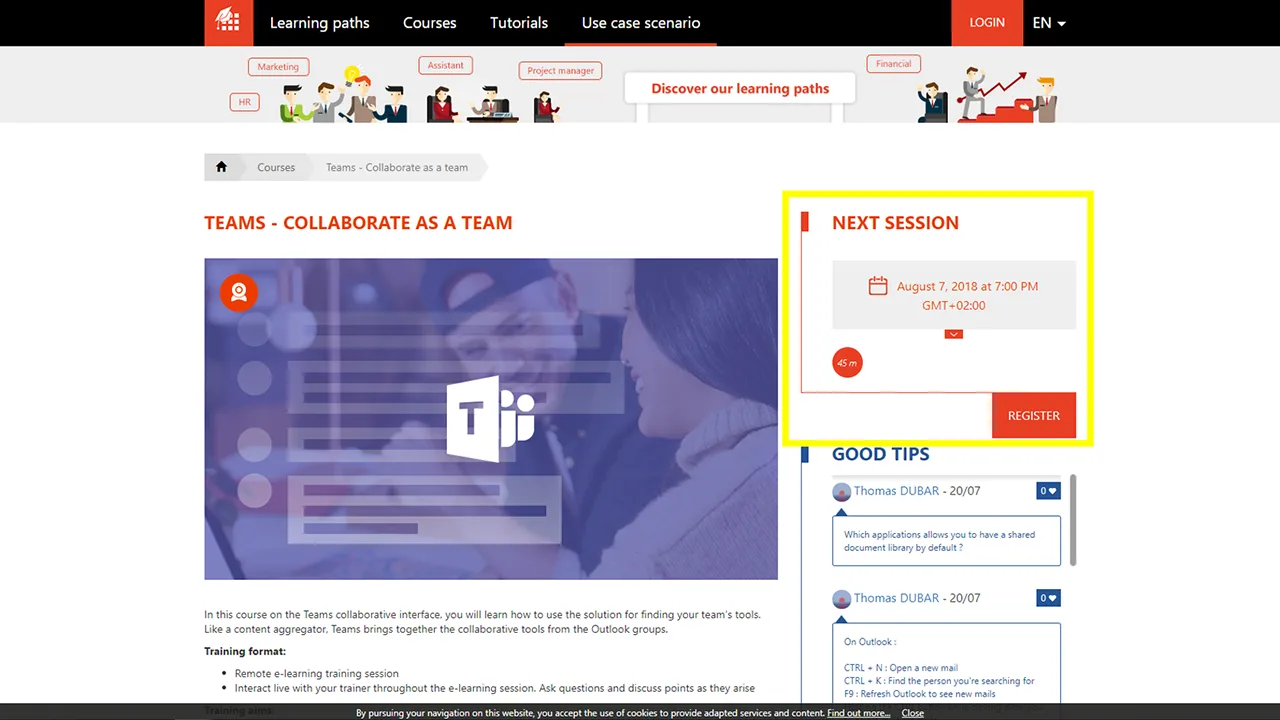Click the NEXT SESSION heading
The height and width of the screenshot is (720, 1280).
click(x=895, y=223)
